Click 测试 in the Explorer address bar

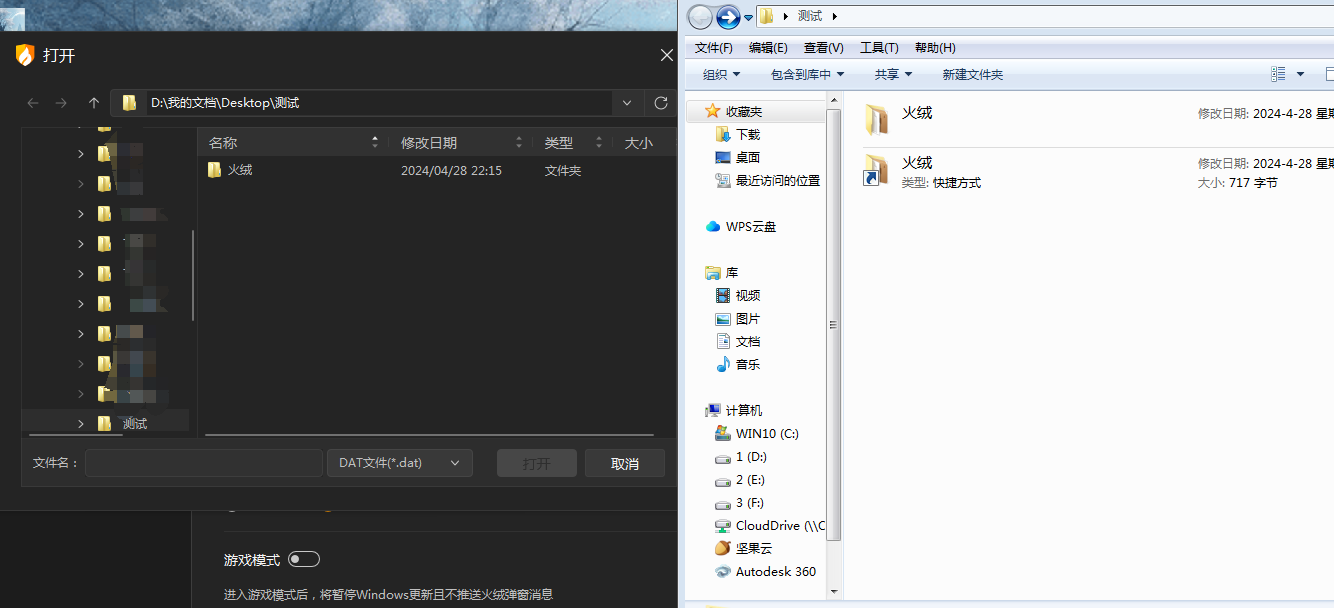coord(810,16)
